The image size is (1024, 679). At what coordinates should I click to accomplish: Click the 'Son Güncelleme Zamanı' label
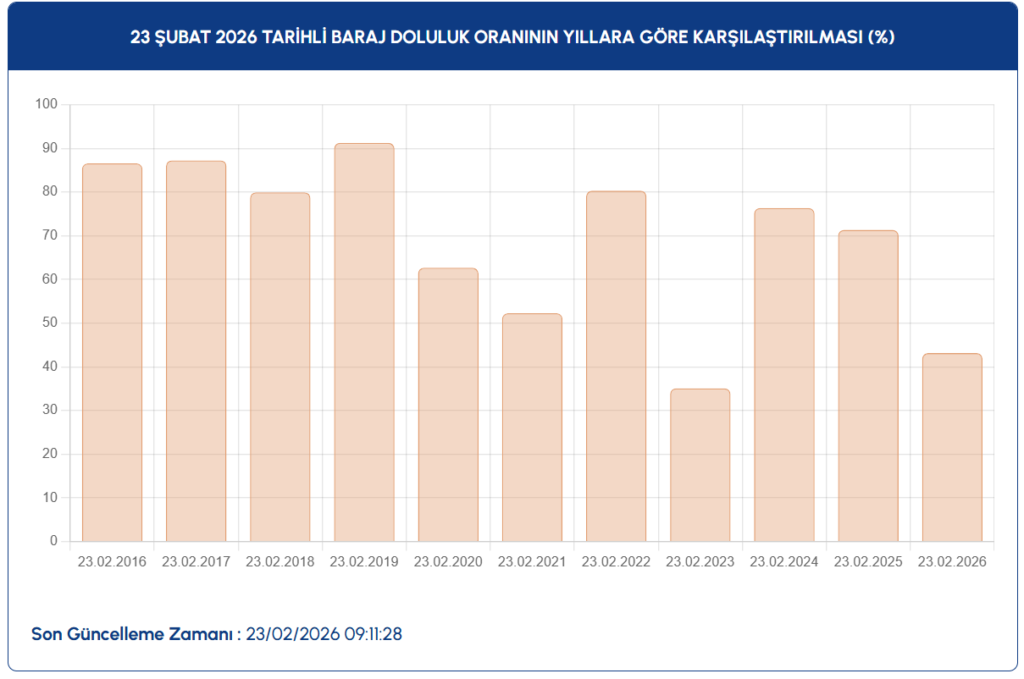click(136, 634)
